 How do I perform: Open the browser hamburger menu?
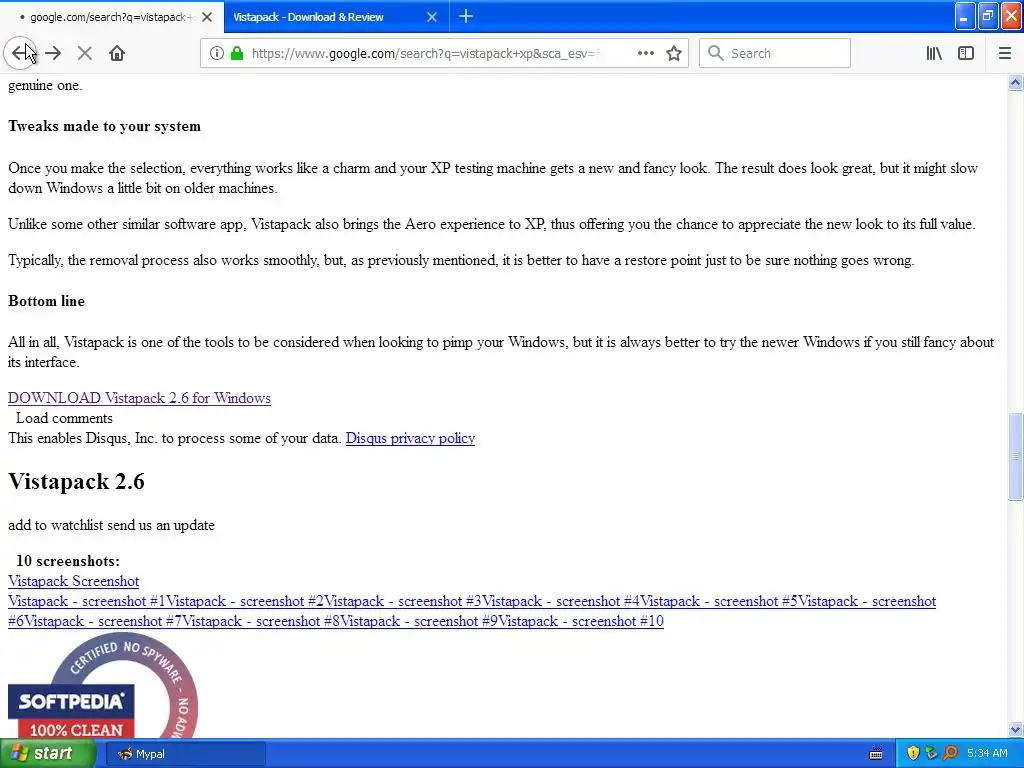(1004, 53)
